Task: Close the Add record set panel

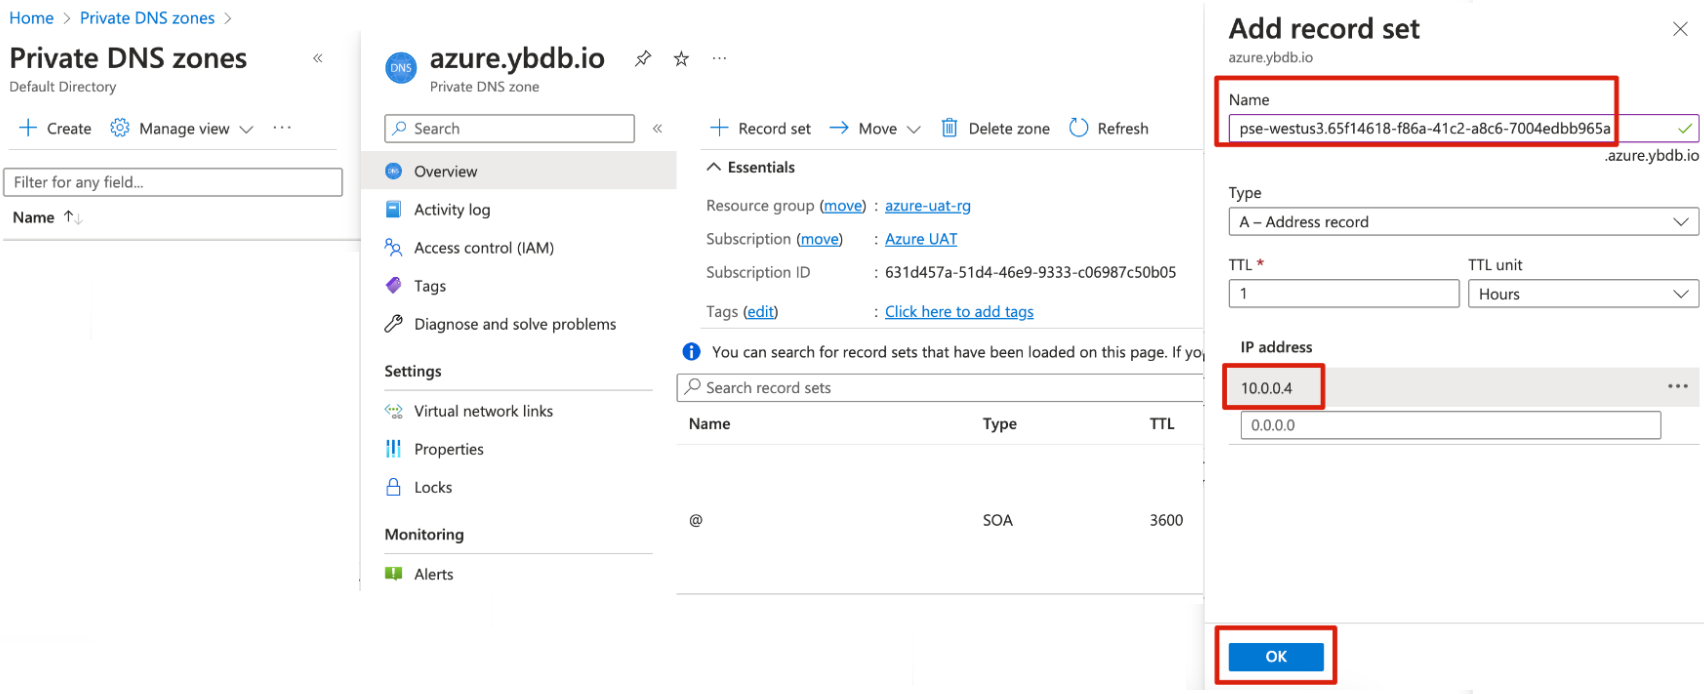Action: 1680,29
